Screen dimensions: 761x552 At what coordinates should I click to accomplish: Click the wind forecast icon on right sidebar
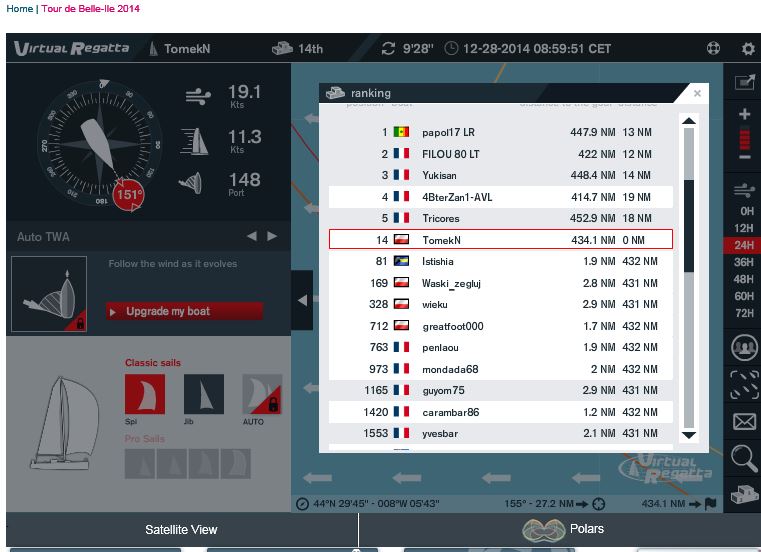(x=744, y=190)
